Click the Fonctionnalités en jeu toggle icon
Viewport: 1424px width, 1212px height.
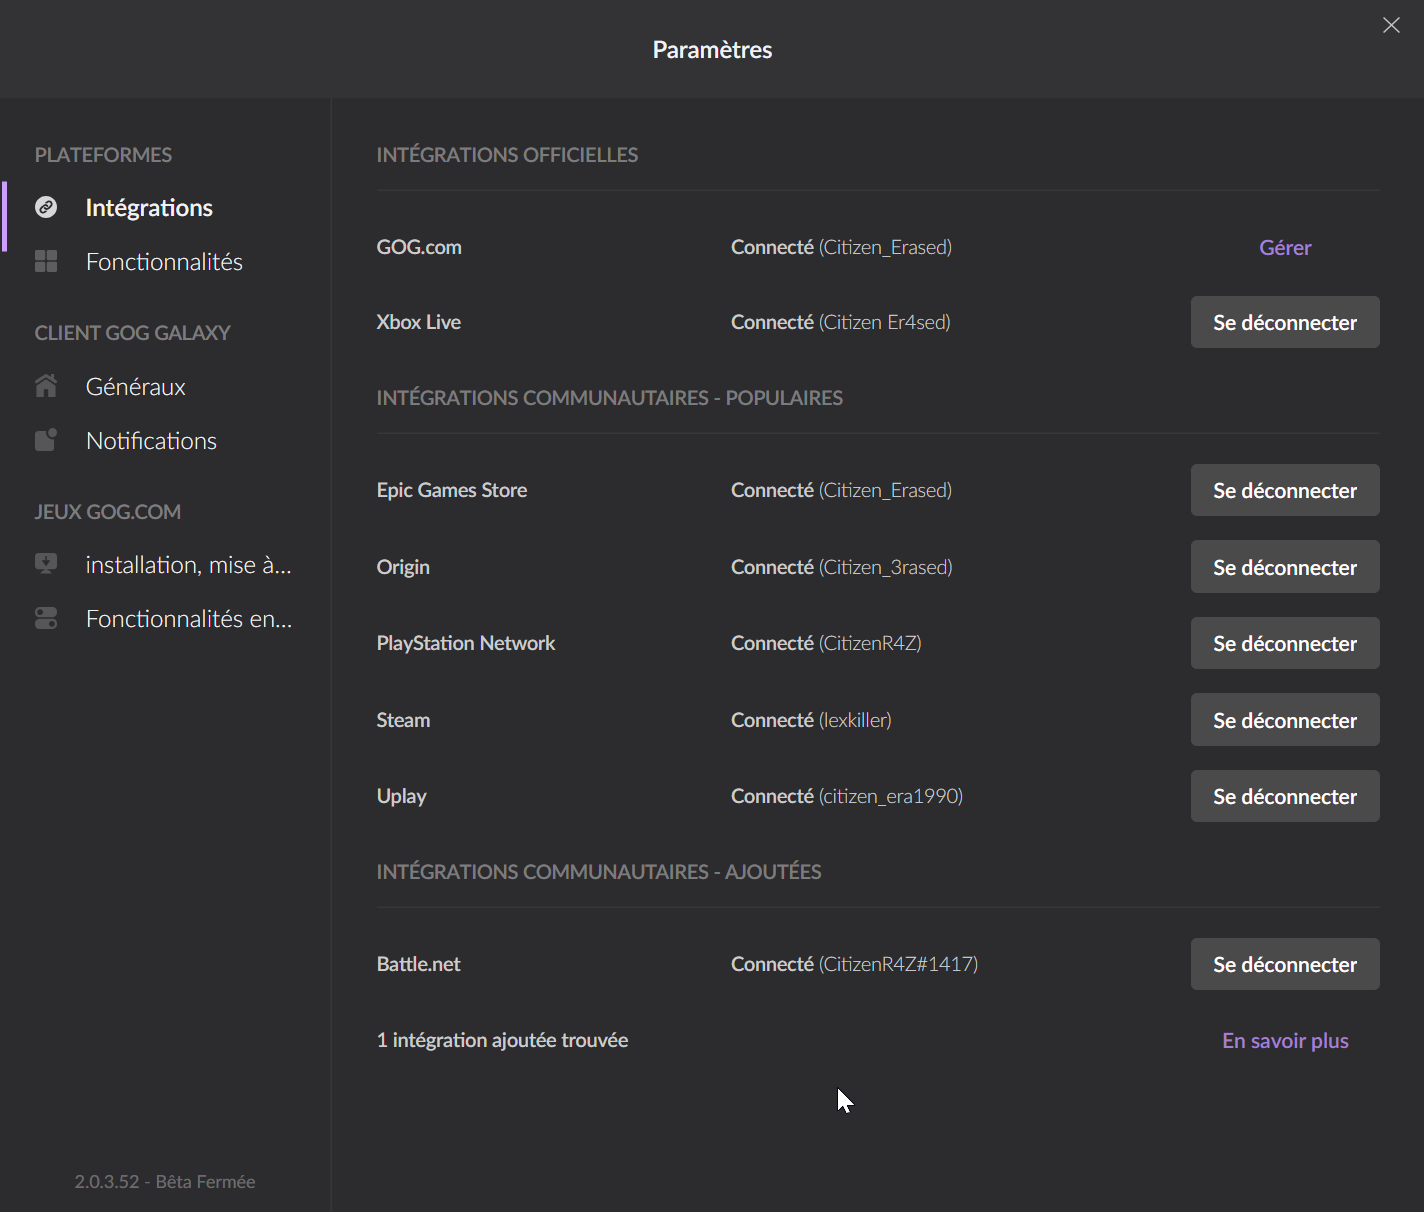46,618
